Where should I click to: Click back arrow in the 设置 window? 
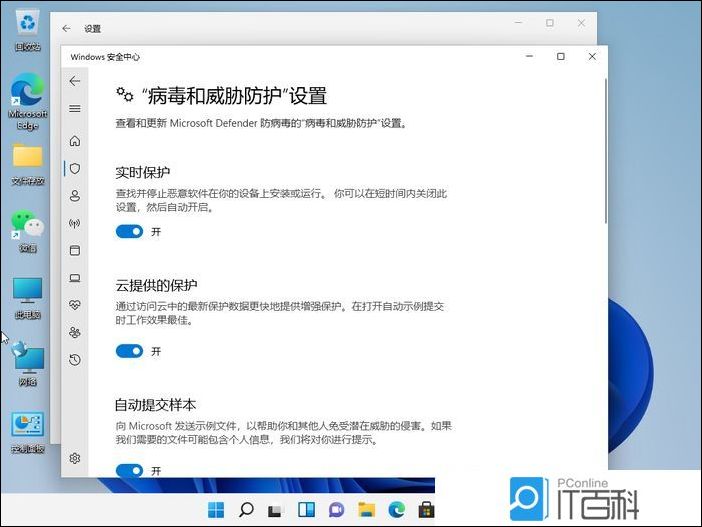(66, 29)
